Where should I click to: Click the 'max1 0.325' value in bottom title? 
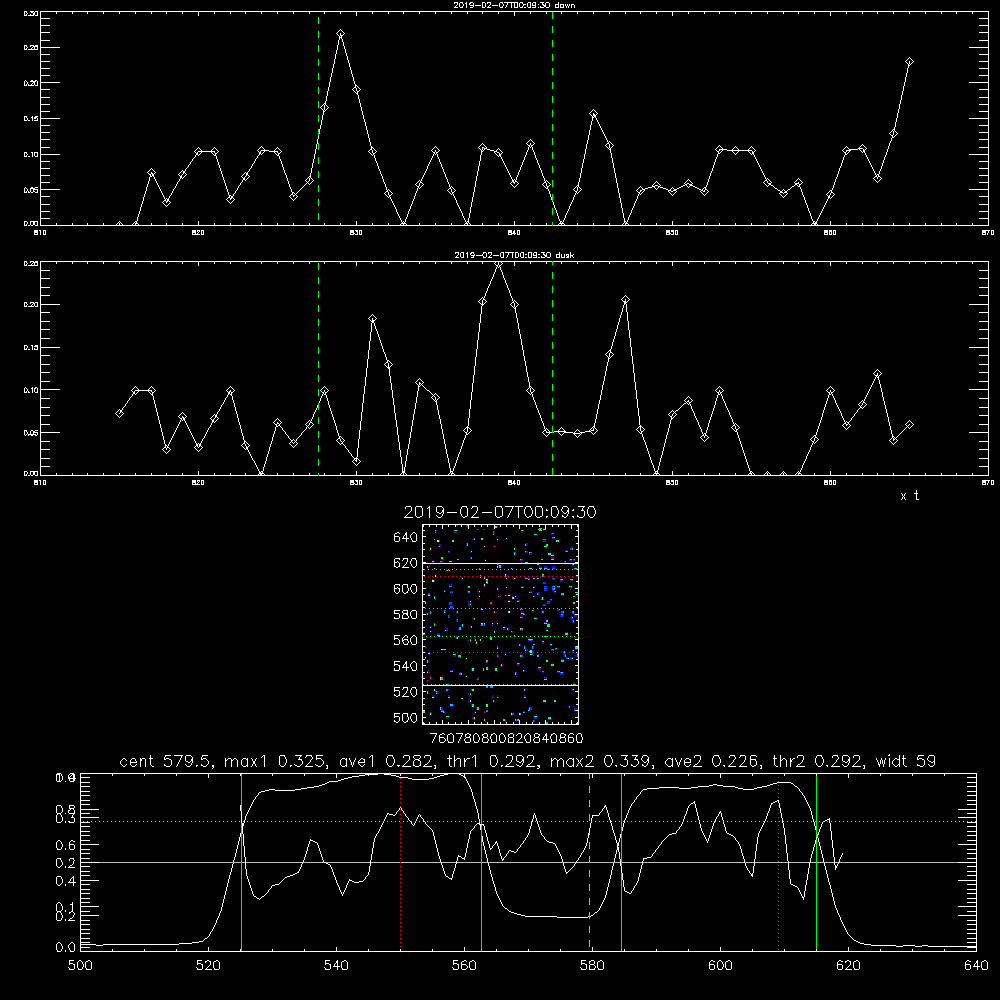tap(277, 761)
